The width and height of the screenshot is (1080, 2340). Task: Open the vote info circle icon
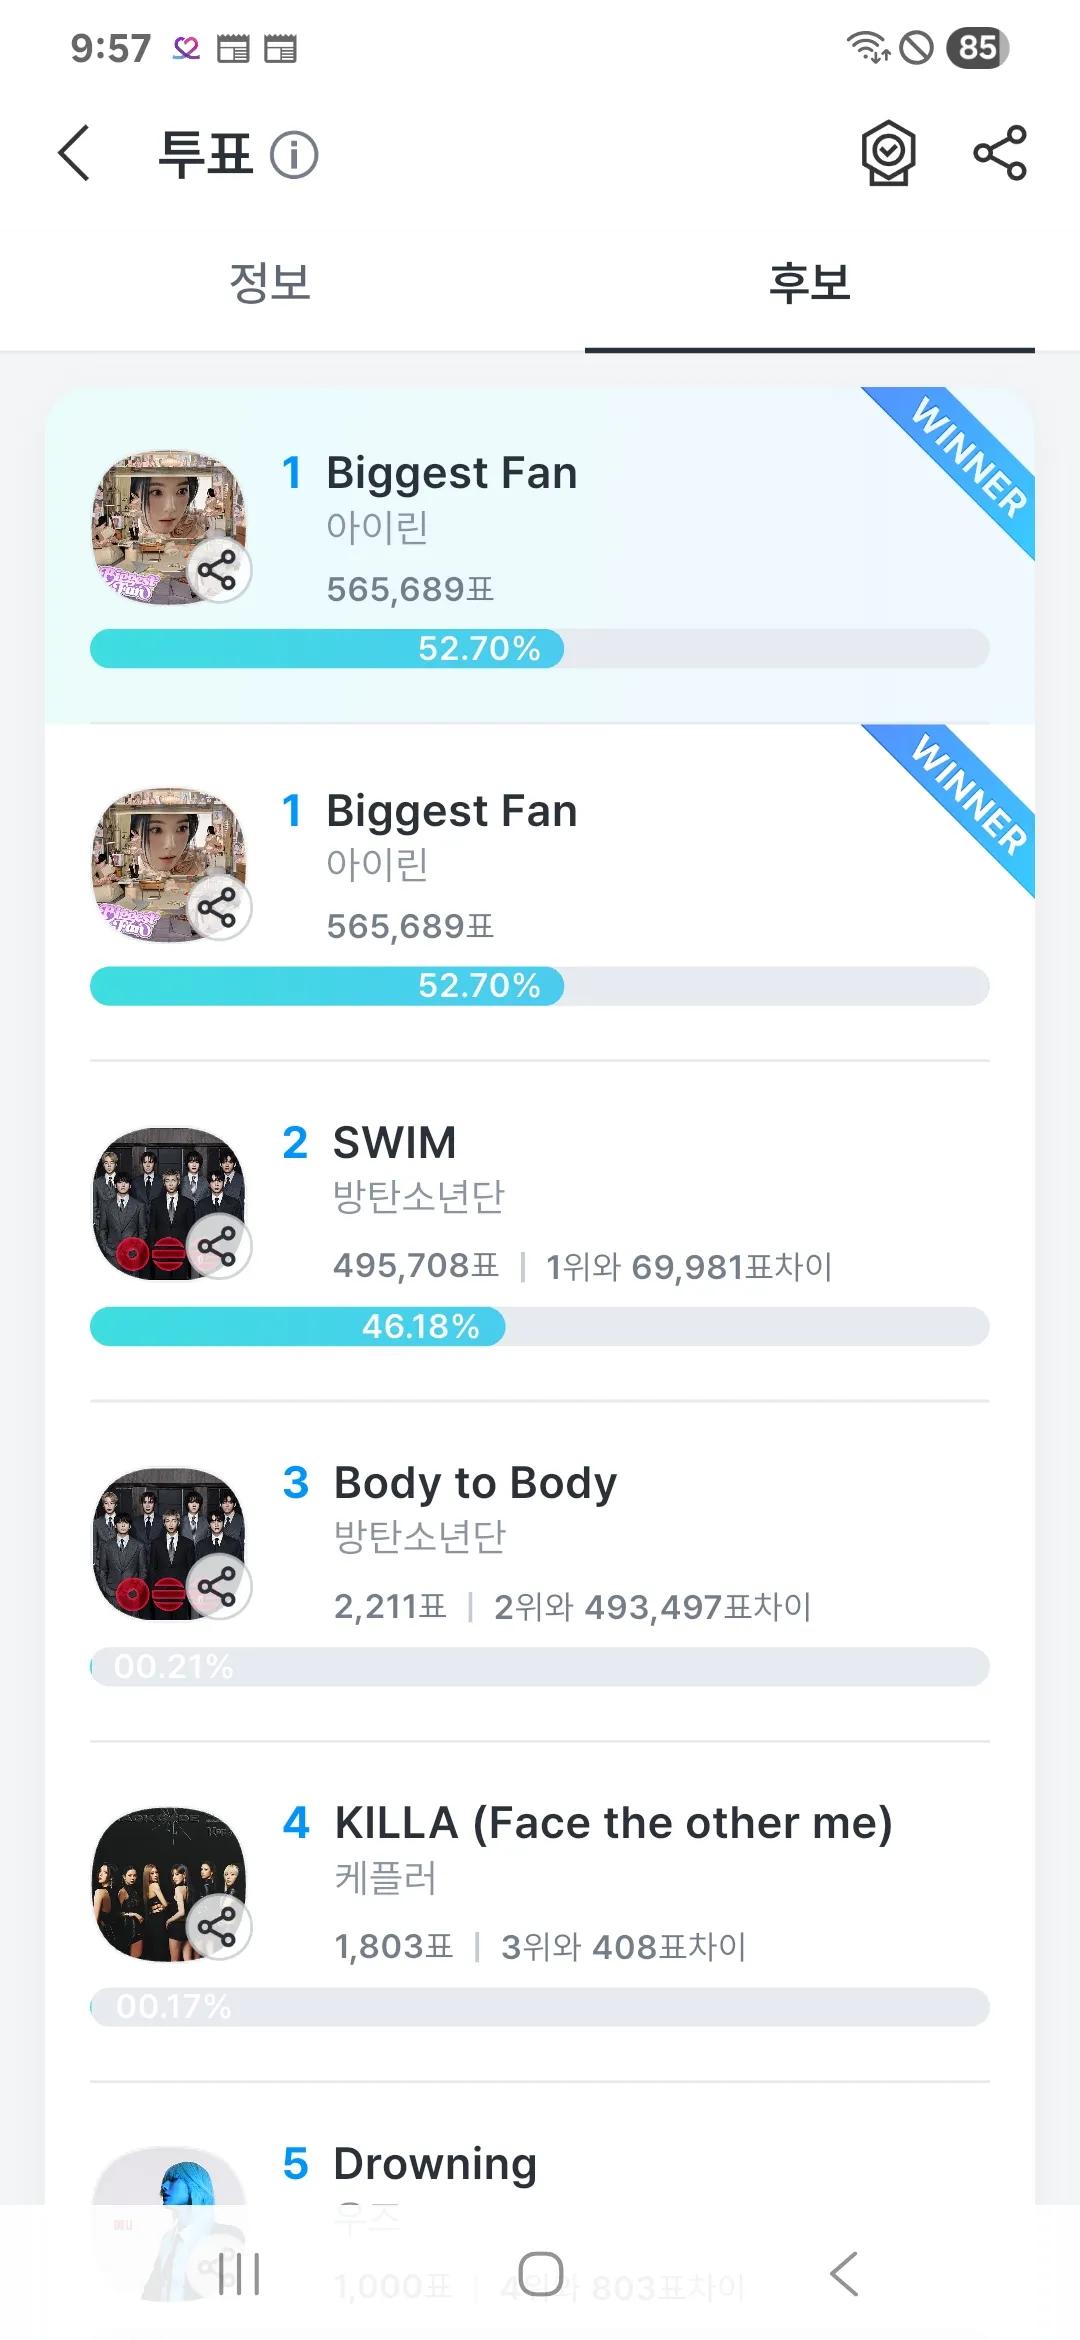[x=294, y=155]
